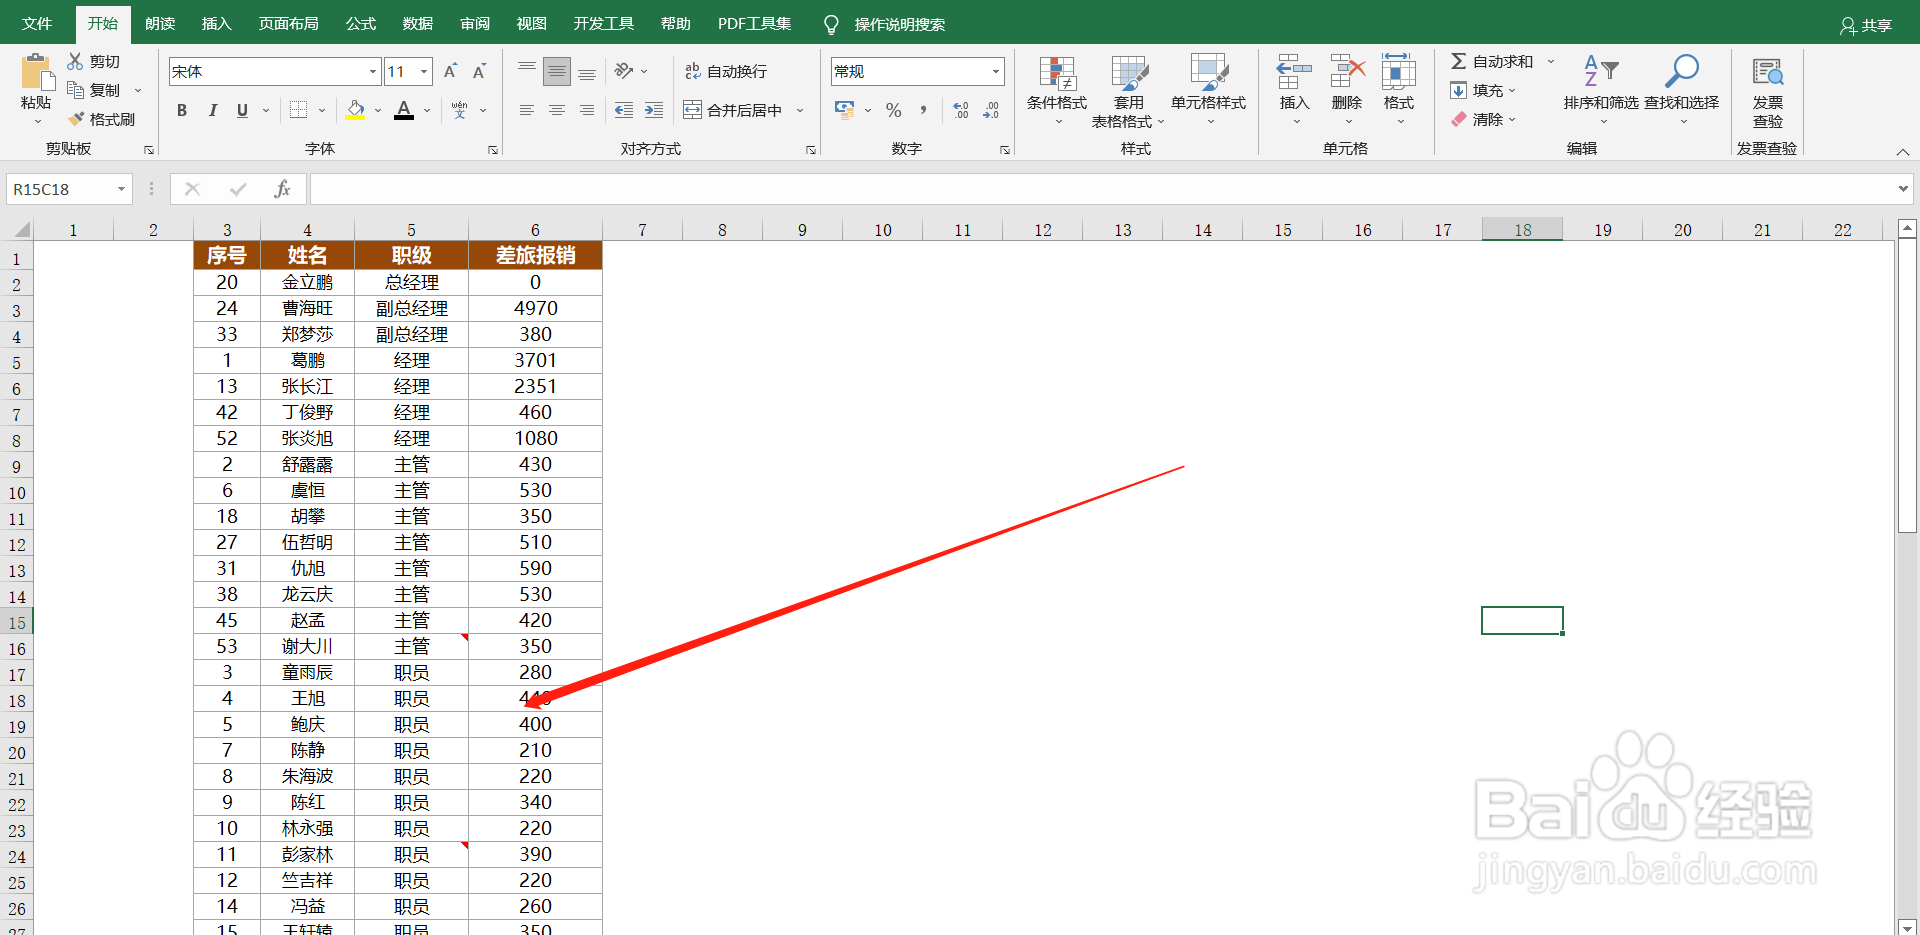This screenshot has width=1920, height=935.
Task: Toggle middle align icon
Action: coord(557,71)
